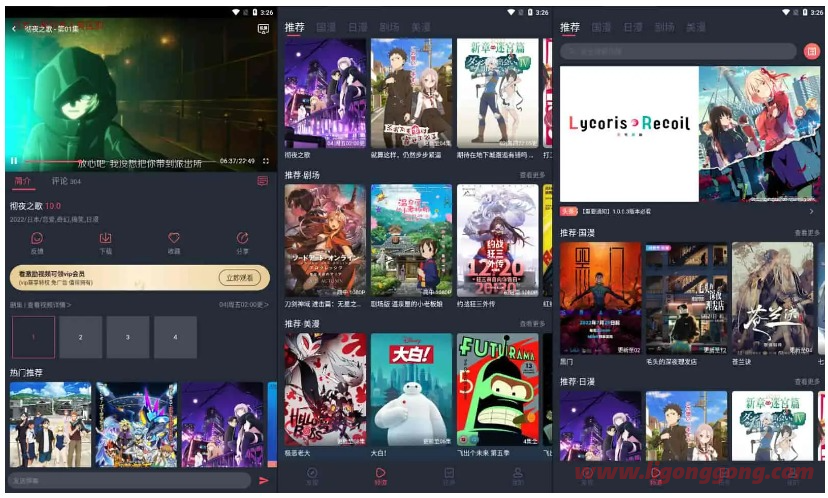Open the Lycoris Recoil banner
Screen dimensions: 828x498
click(691, 134)
